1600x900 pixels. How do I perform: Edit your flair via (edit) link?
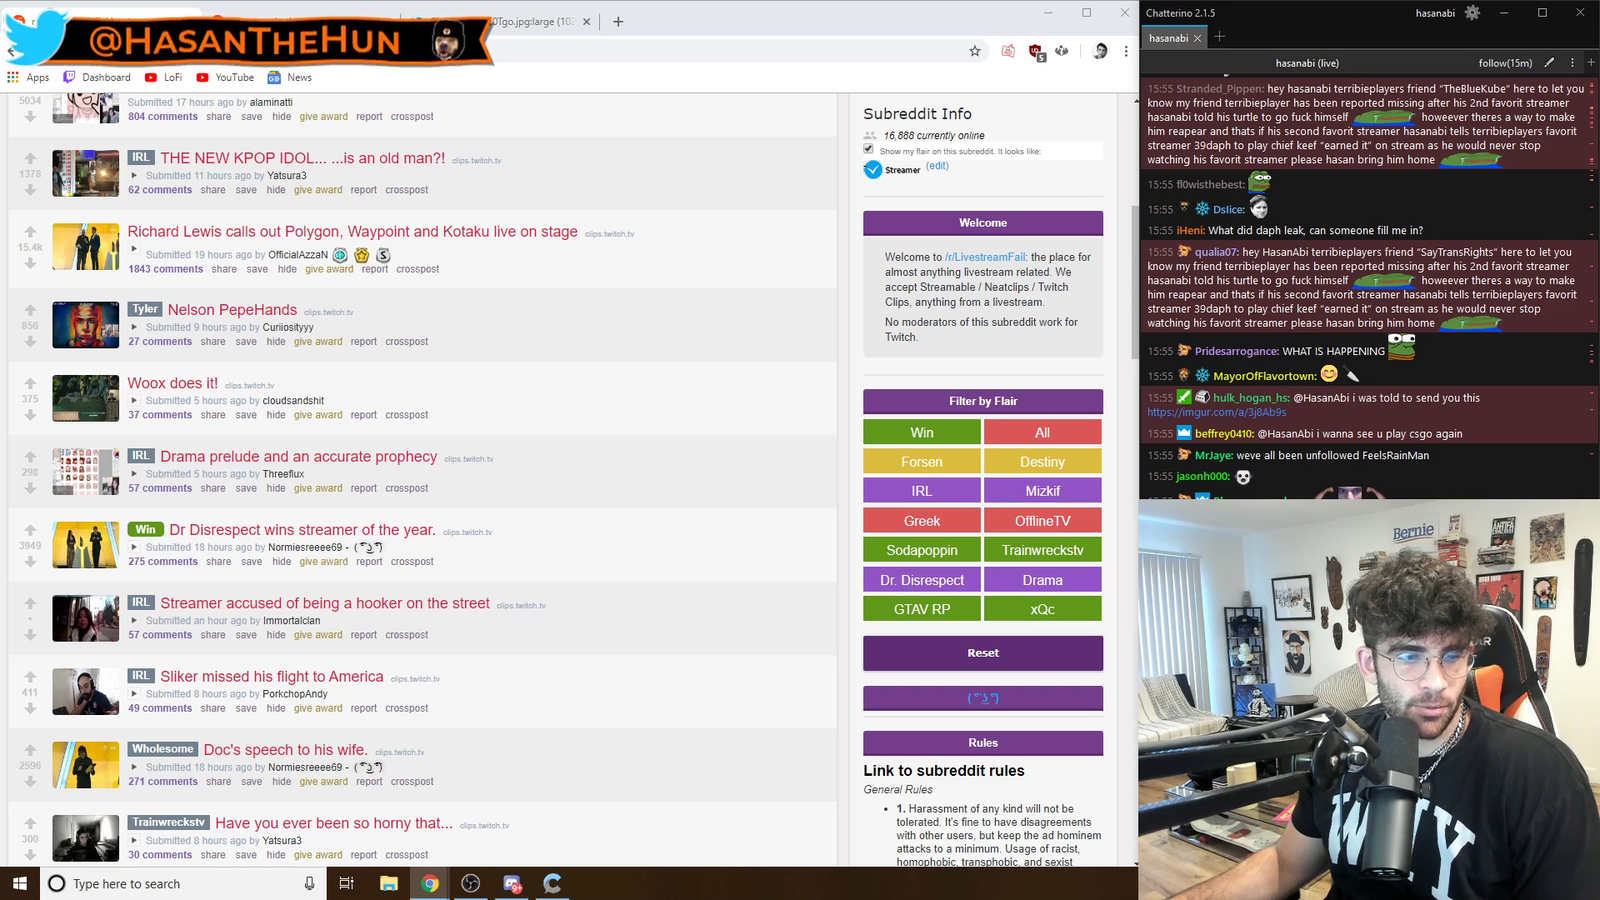pos(937,166)
